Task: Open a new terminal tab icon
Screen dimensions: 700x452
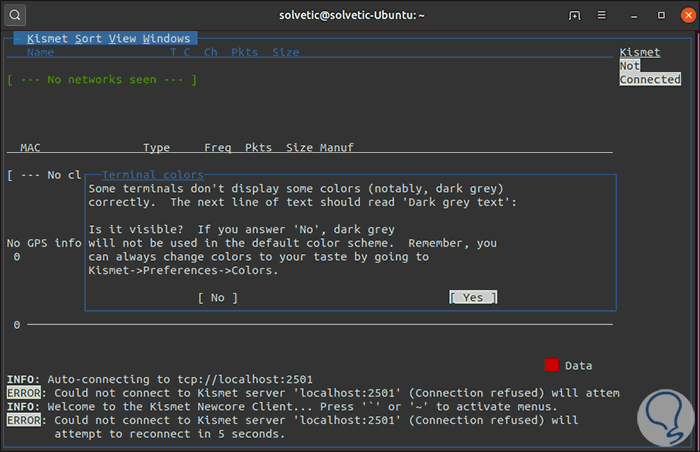Action: (x=575, y=16)
